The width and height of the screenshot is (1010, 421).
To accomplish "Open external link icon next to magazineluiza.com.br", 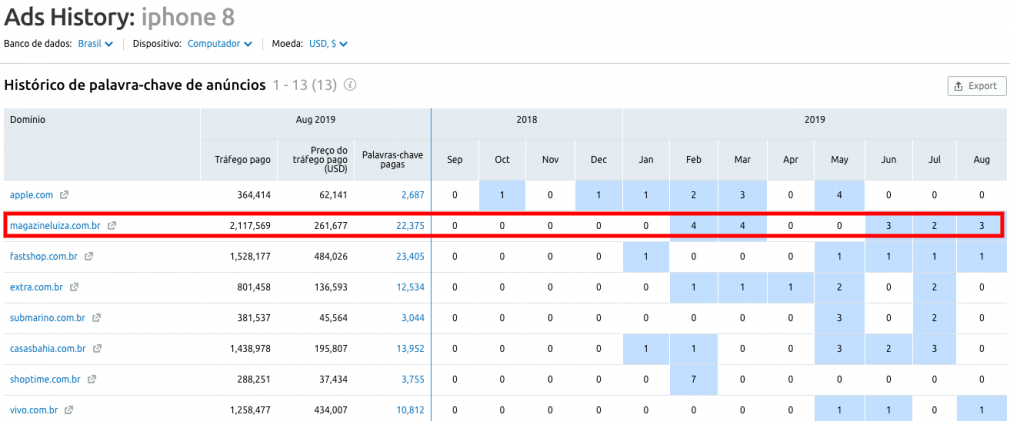I will (112, 226).
